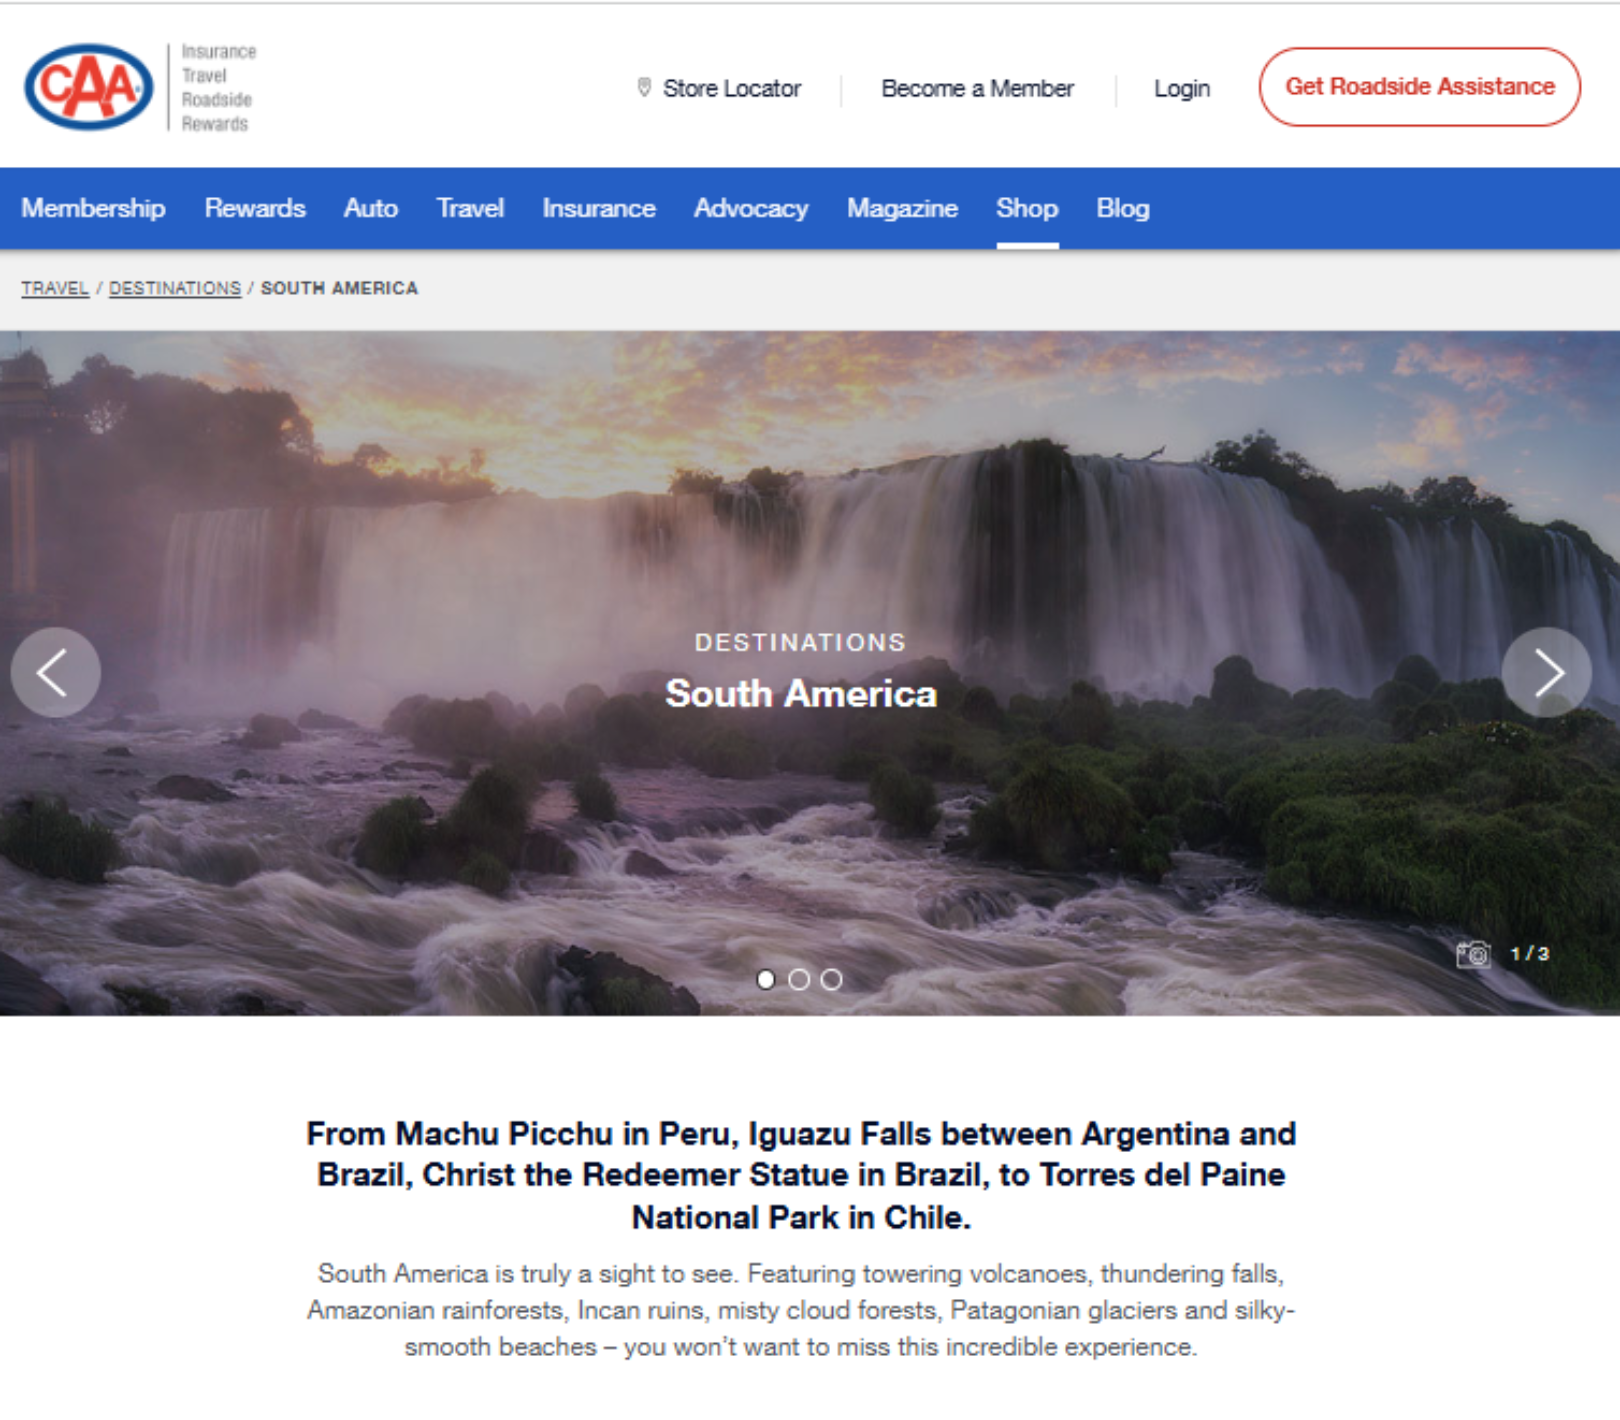Switch to the Shop tab
This screenshot has width=1620, height=1420.
pyautogui.click(x=1027, y=208)
